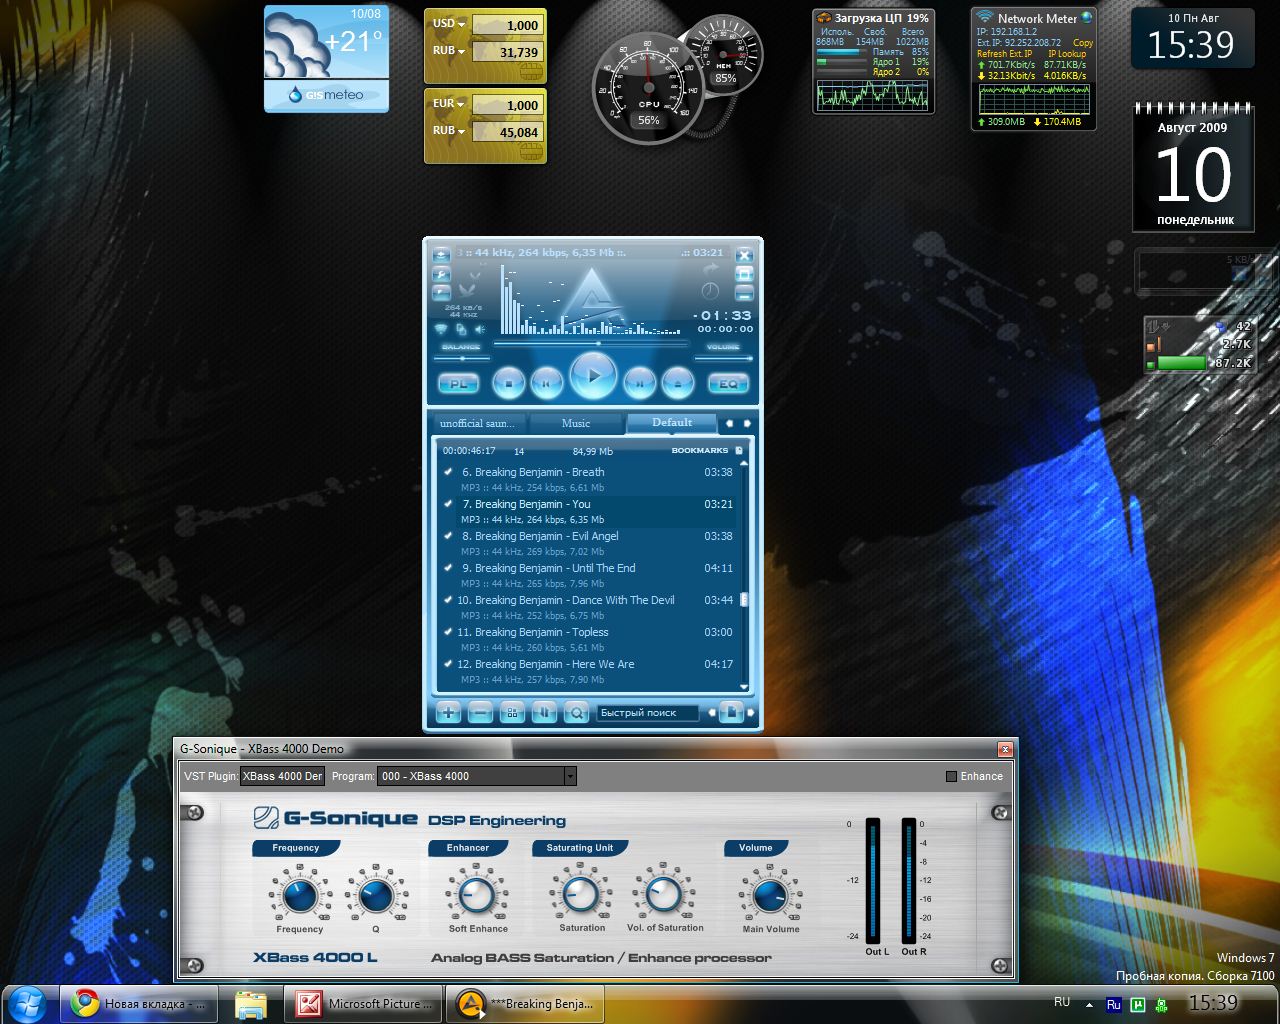This screenshot has width=1280, height=1024.
Task: Select 'Breaking Benjamin - Evil Angel' track title
Action: click(x=546, y=536)
